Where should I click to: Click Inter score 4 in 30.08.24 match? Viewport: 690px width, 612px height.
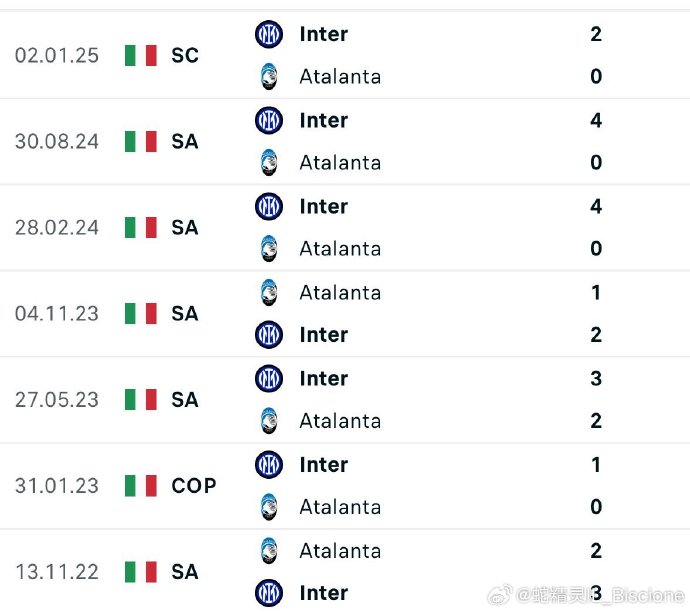coord(596,121)
